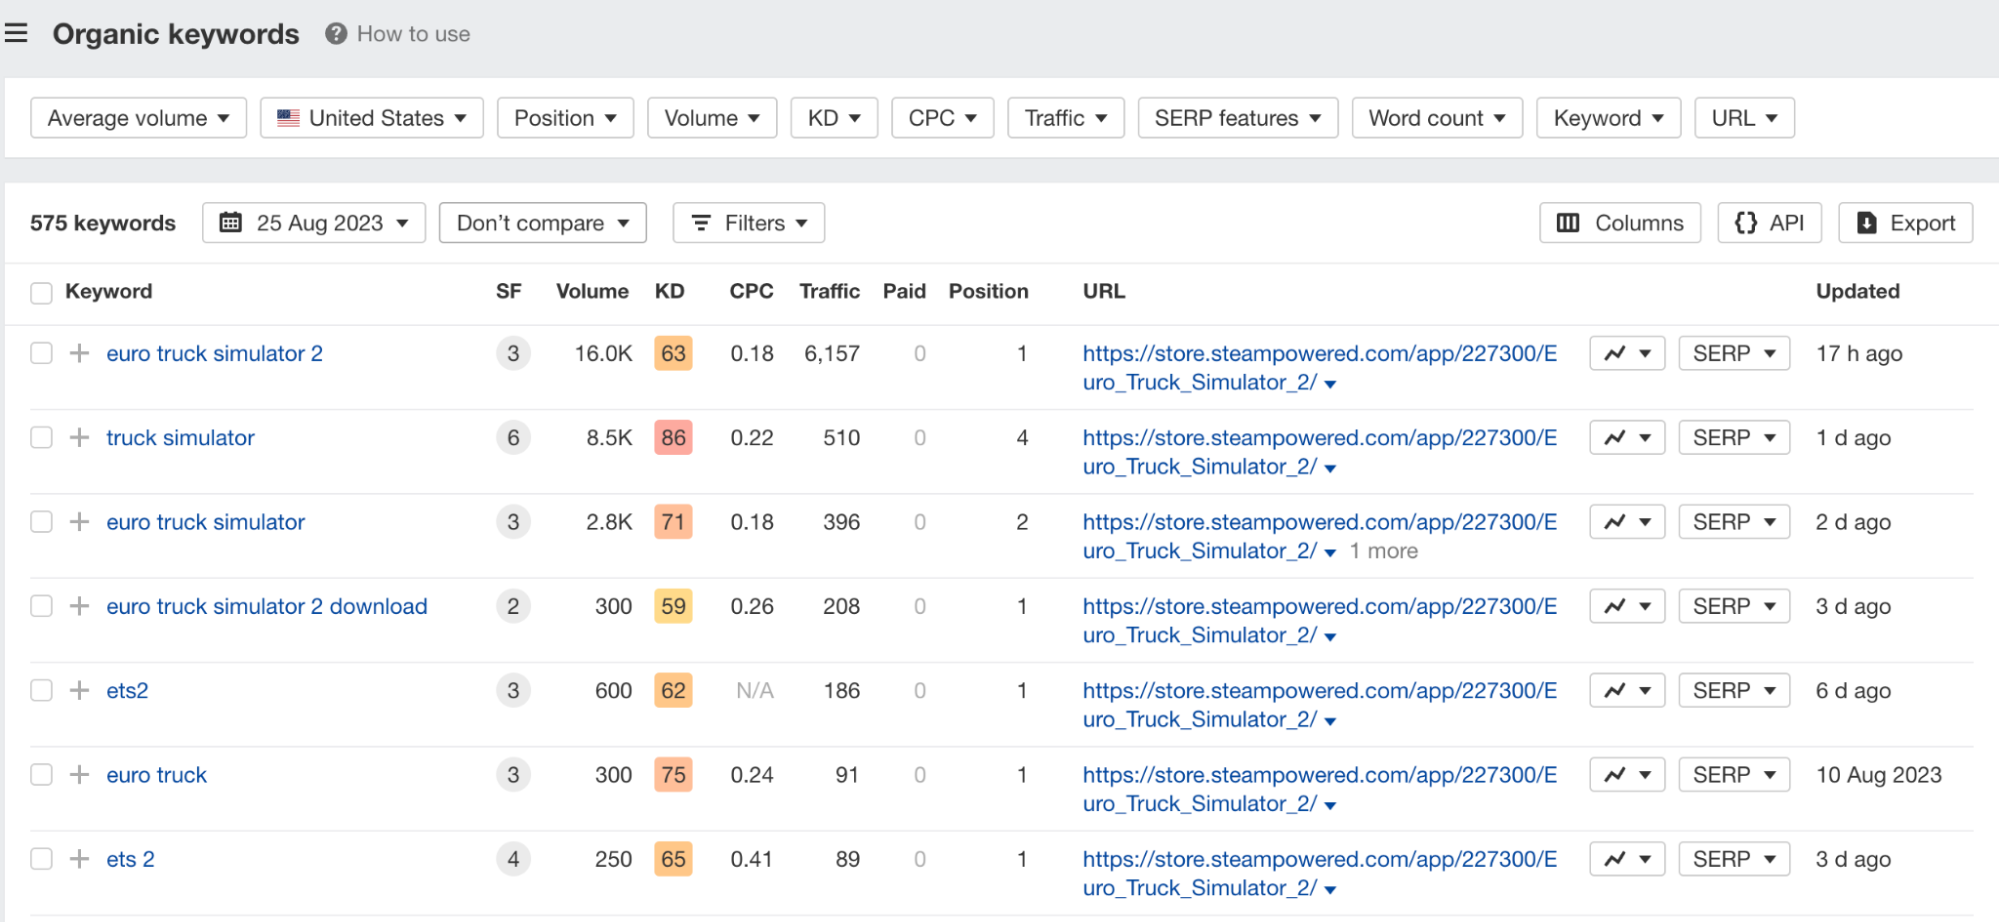The height and width of the screenshot is (923, 1999).
Task: Open the euro truck simulator 2 keyword link
Action: click(x=214, y=353)
